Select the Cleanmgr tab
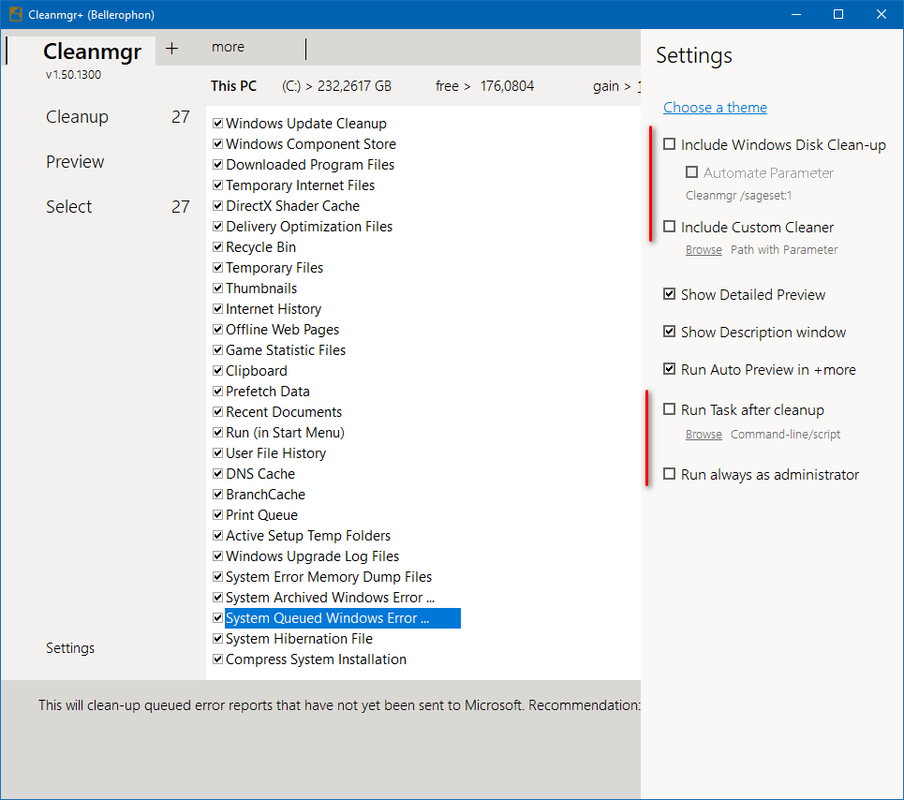 click(x=92, y=51)
